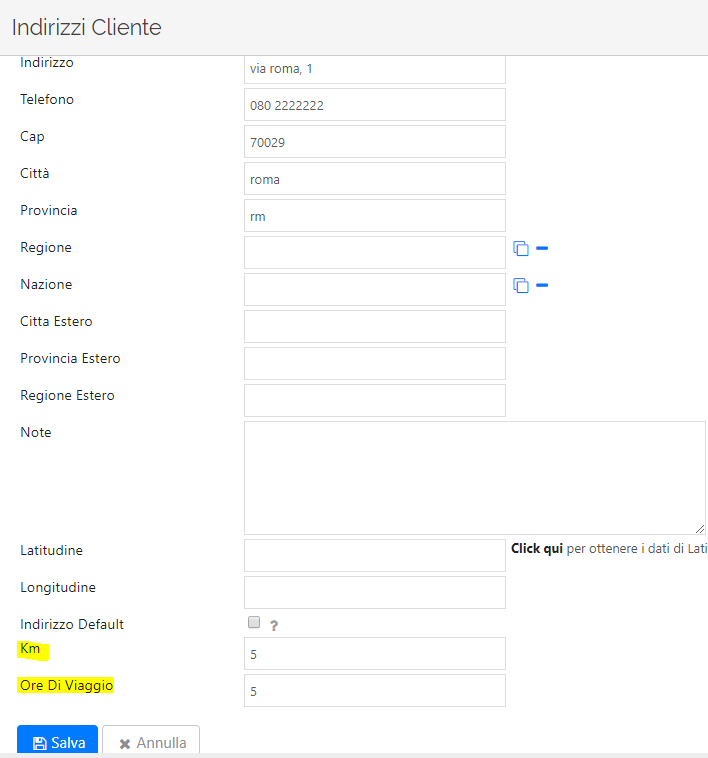Click the 'Cap' label

[x=32, y=137]
